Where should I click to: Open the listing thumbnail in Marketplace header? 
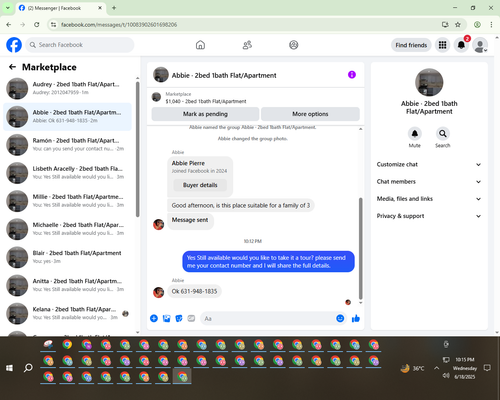click(156, 97)
